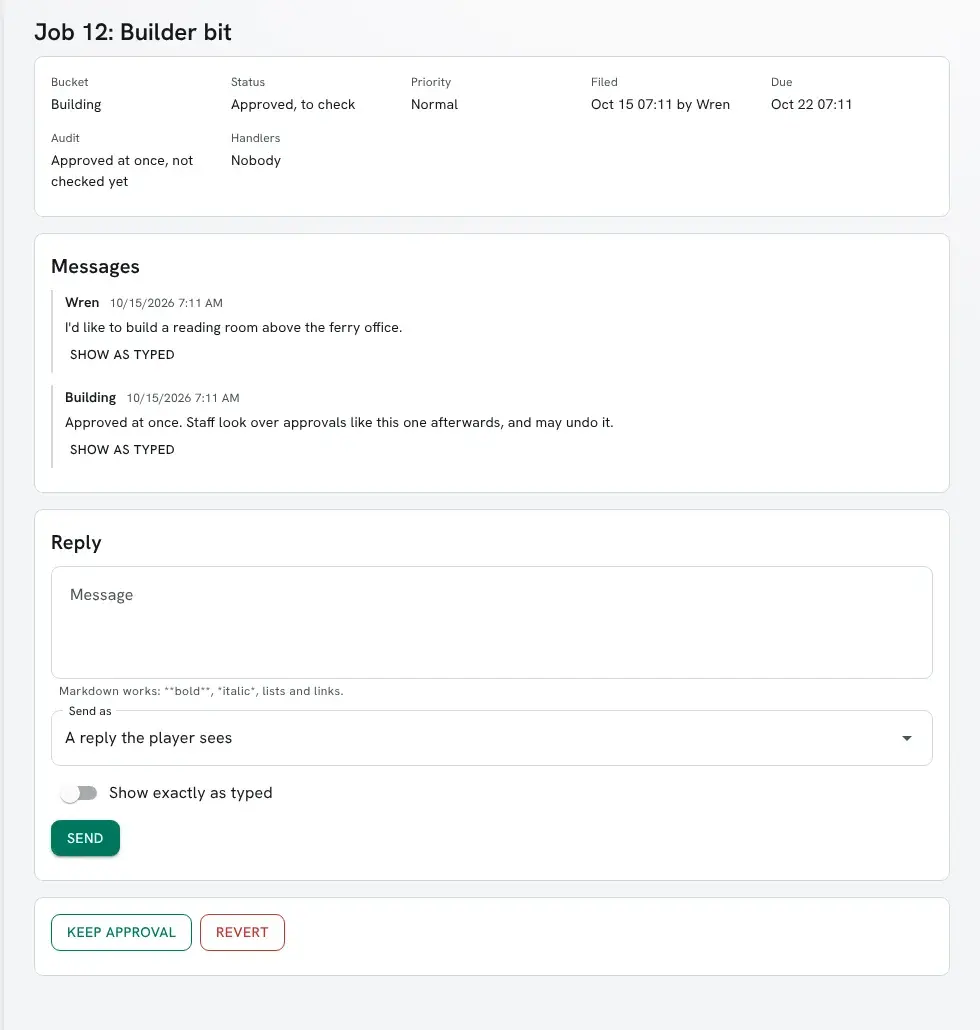This screenshot has height=1030, width=980.
Task: Click the Job 12: Builder bit heading
Action: click(x=133, y=32)
